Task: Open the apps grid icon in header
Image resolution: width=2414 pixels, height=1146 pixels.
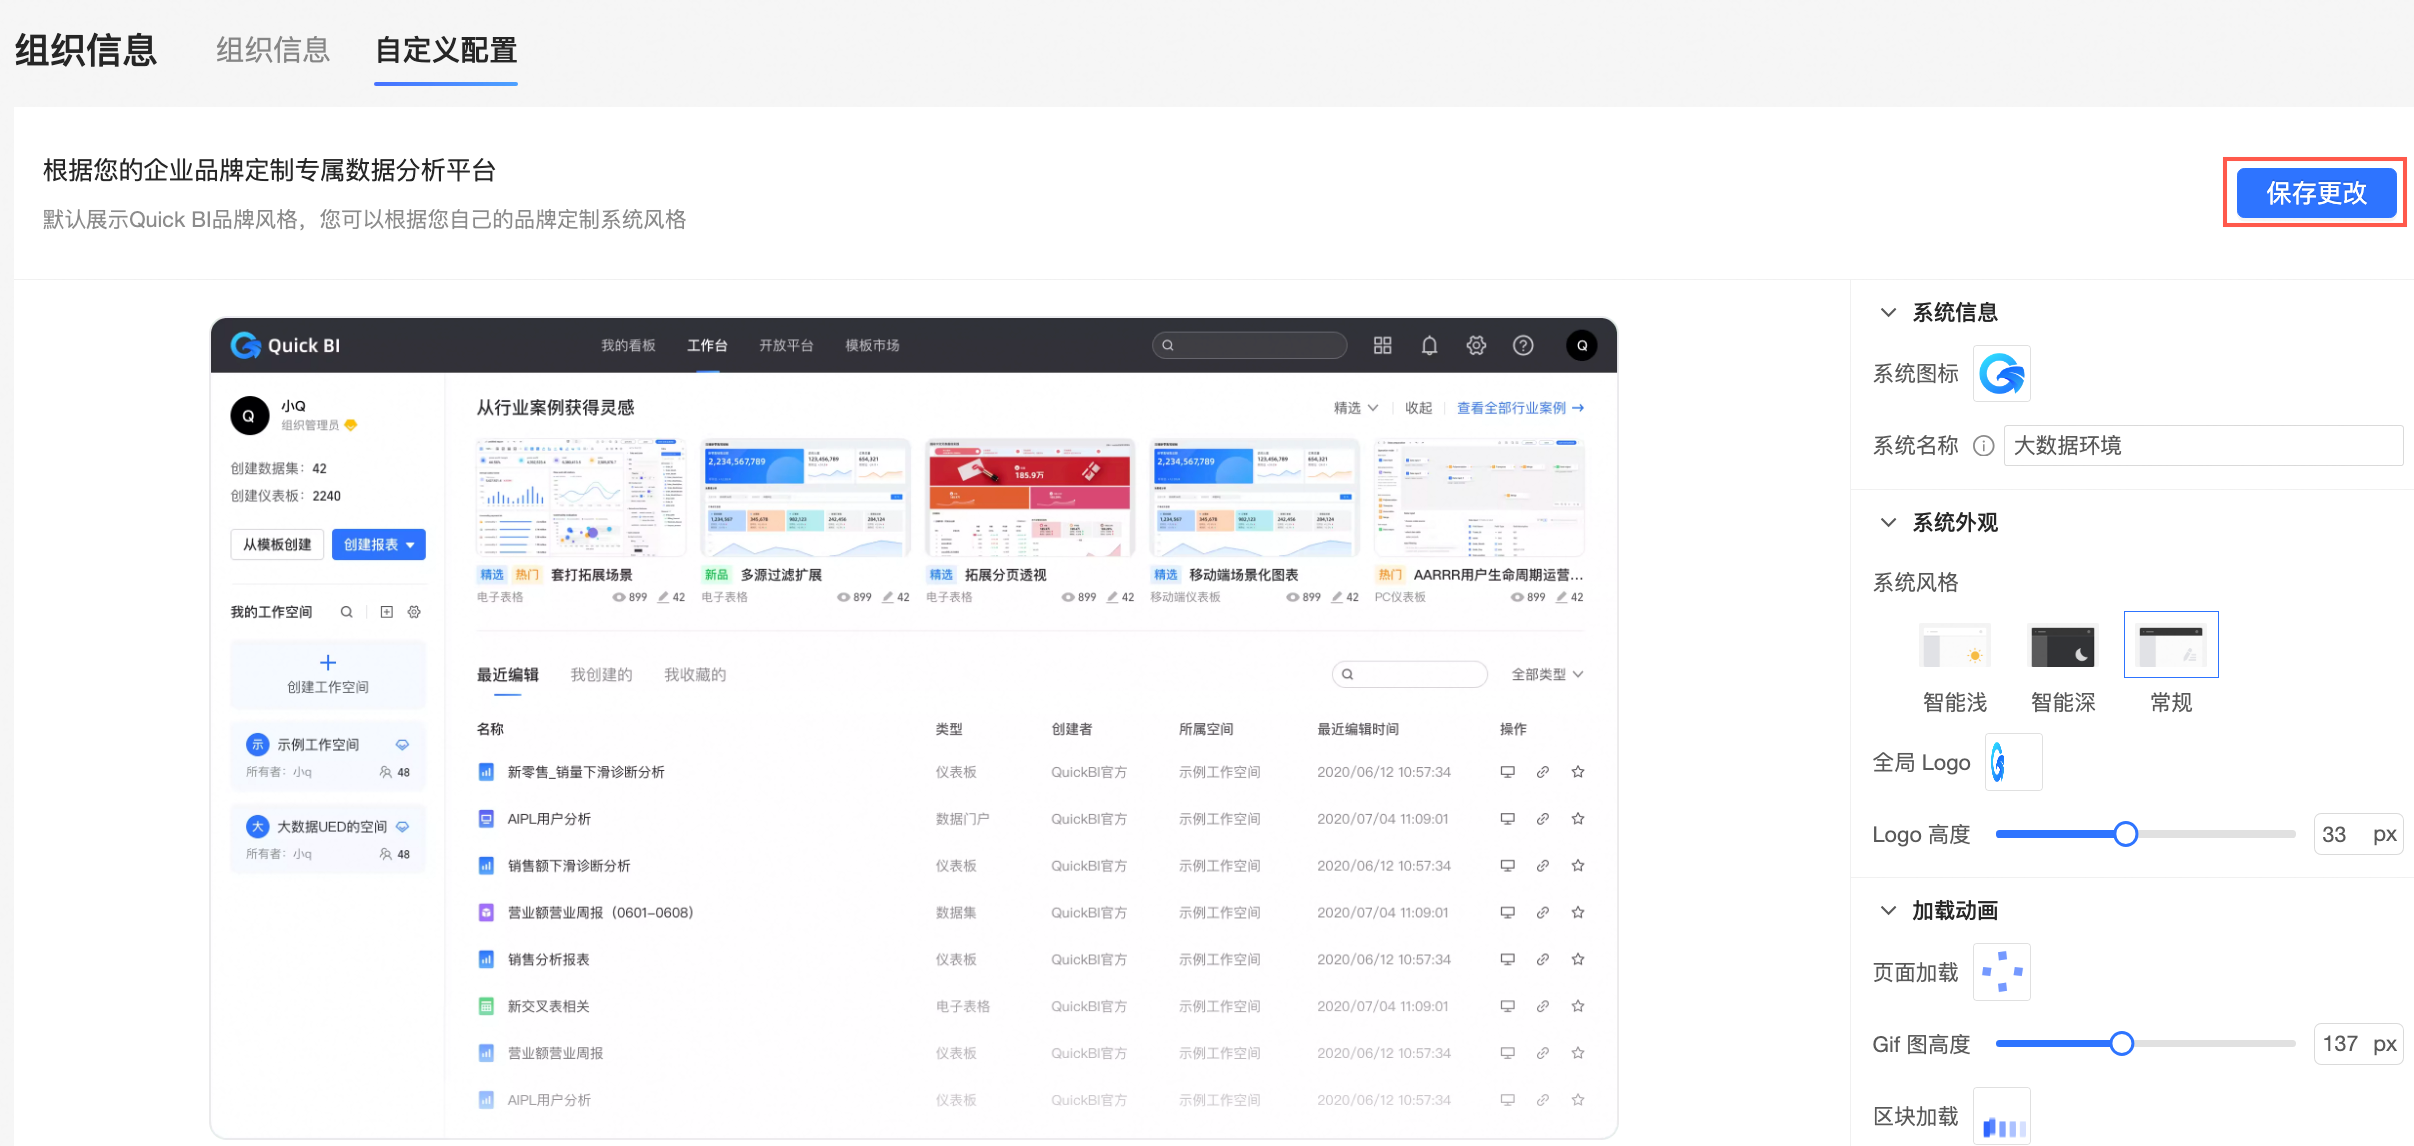Action: 1383,345
